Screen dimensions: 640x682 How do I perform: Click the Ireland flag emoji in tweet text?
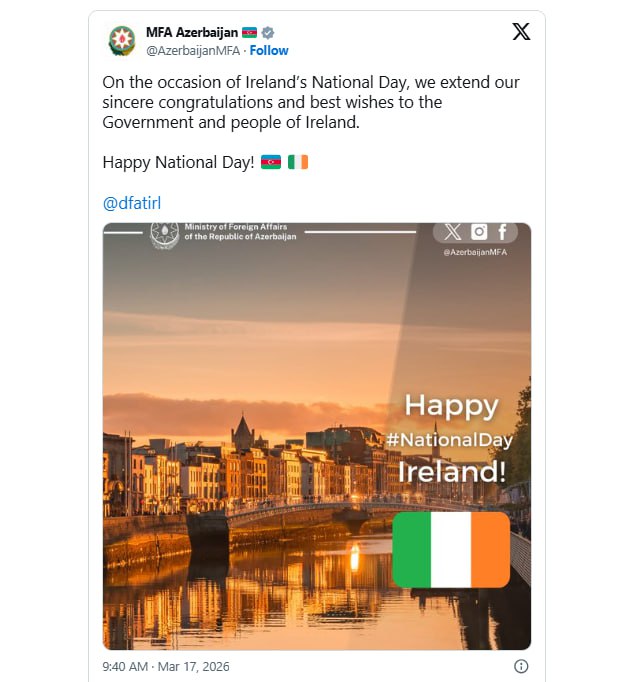(x=298, y=161)
